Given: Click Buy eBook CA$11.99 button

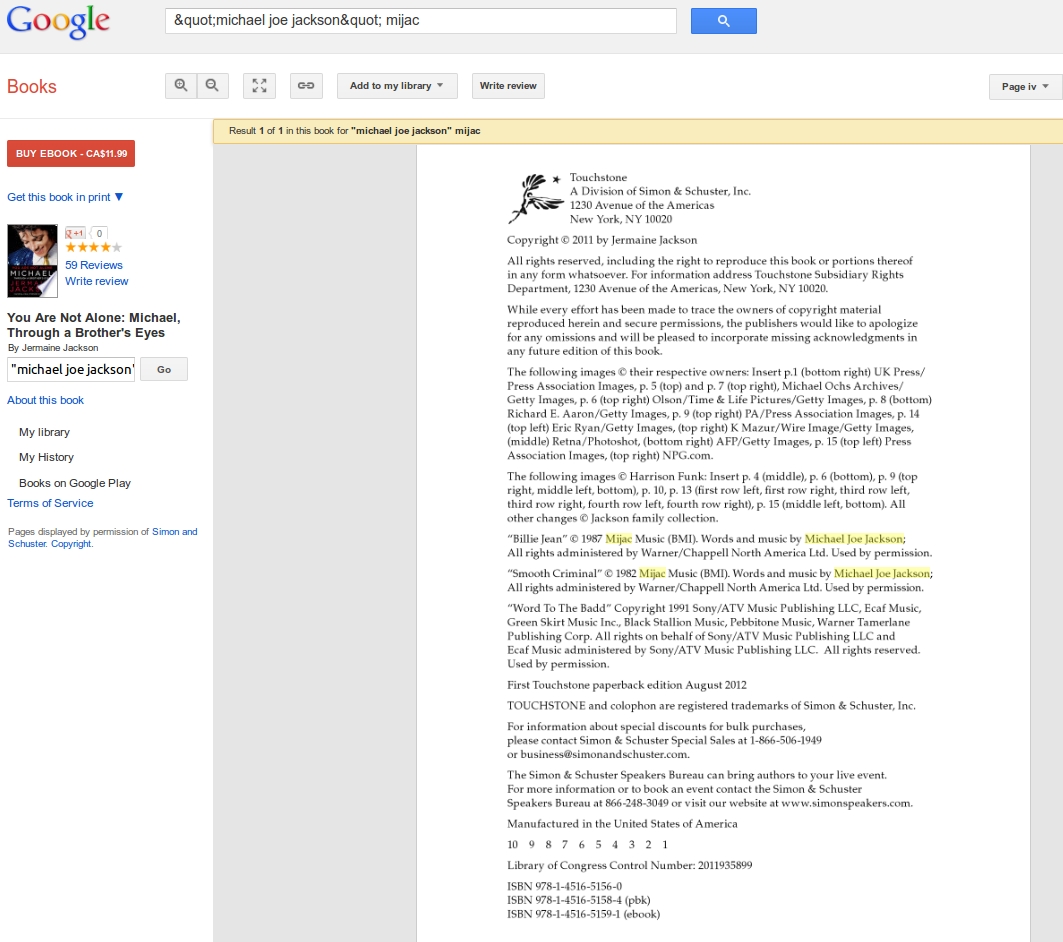Looking at the screenshot, I should pyautogui.click(x=71, y=153).
